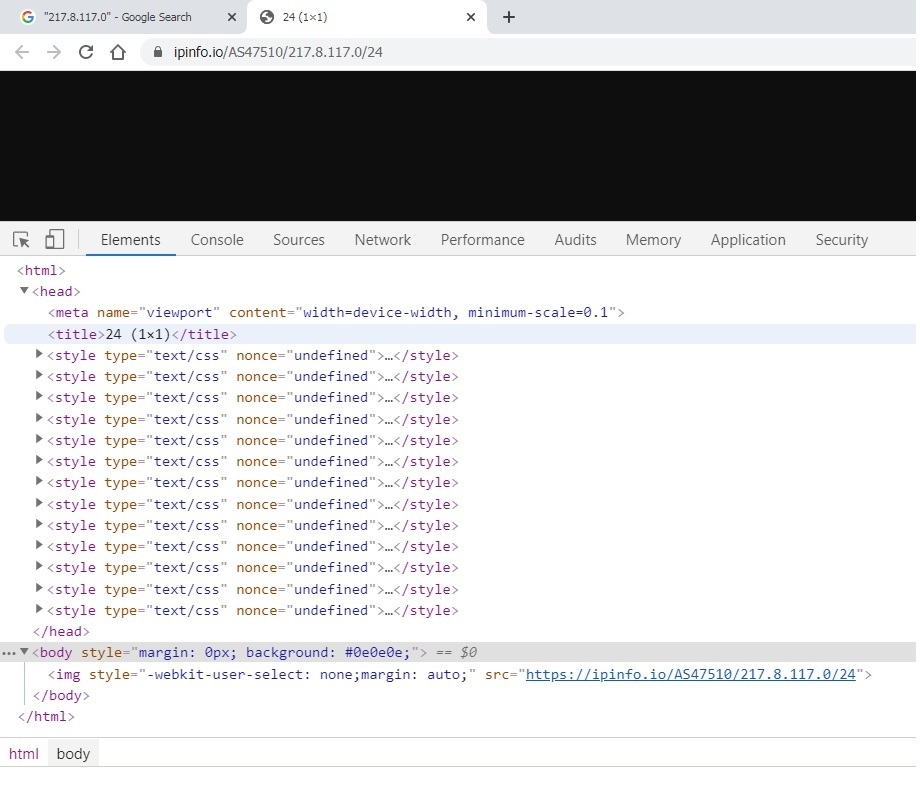The width and height of the screenshot is (920, 804).
Task: Open the Console panel tab
Action: [x=217, y=239]
